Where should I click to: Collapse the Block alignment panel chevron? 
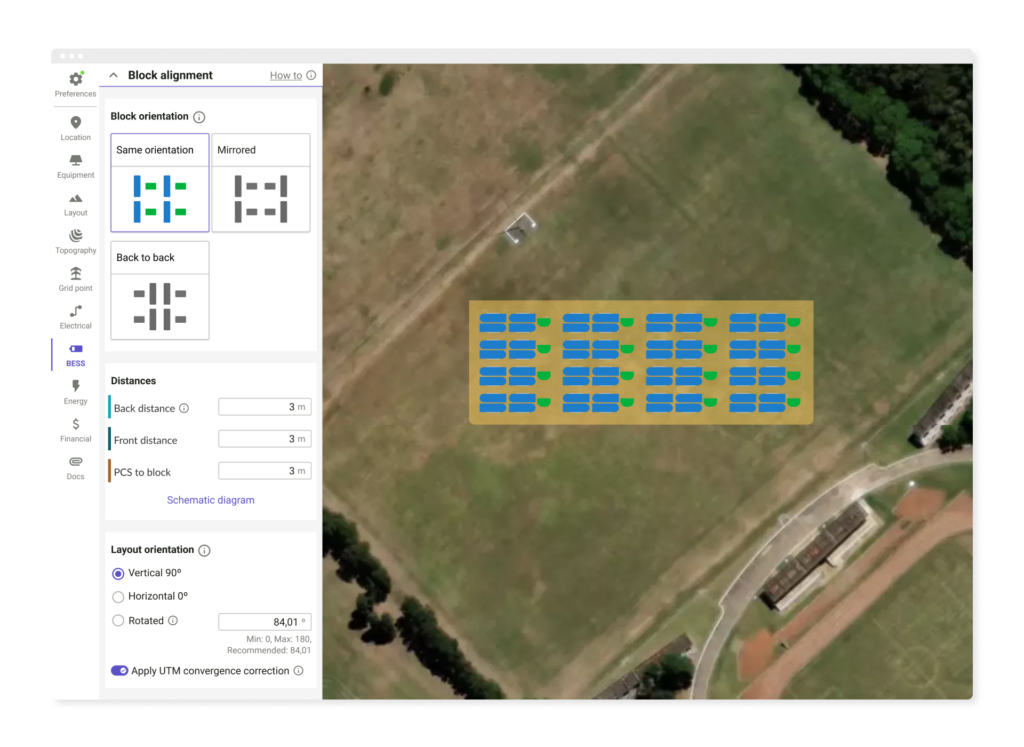pos(113,76)
